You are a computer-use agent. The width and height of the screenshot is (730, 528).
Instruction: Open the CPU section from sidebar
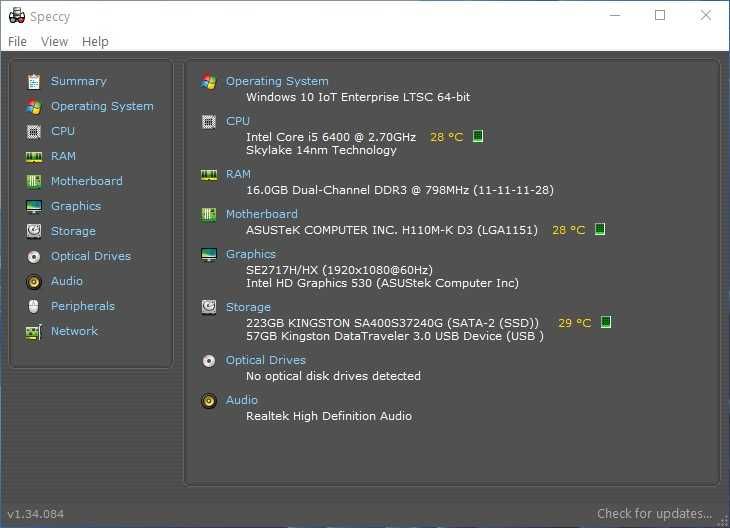pyautogui.click(x=63, y=131)
